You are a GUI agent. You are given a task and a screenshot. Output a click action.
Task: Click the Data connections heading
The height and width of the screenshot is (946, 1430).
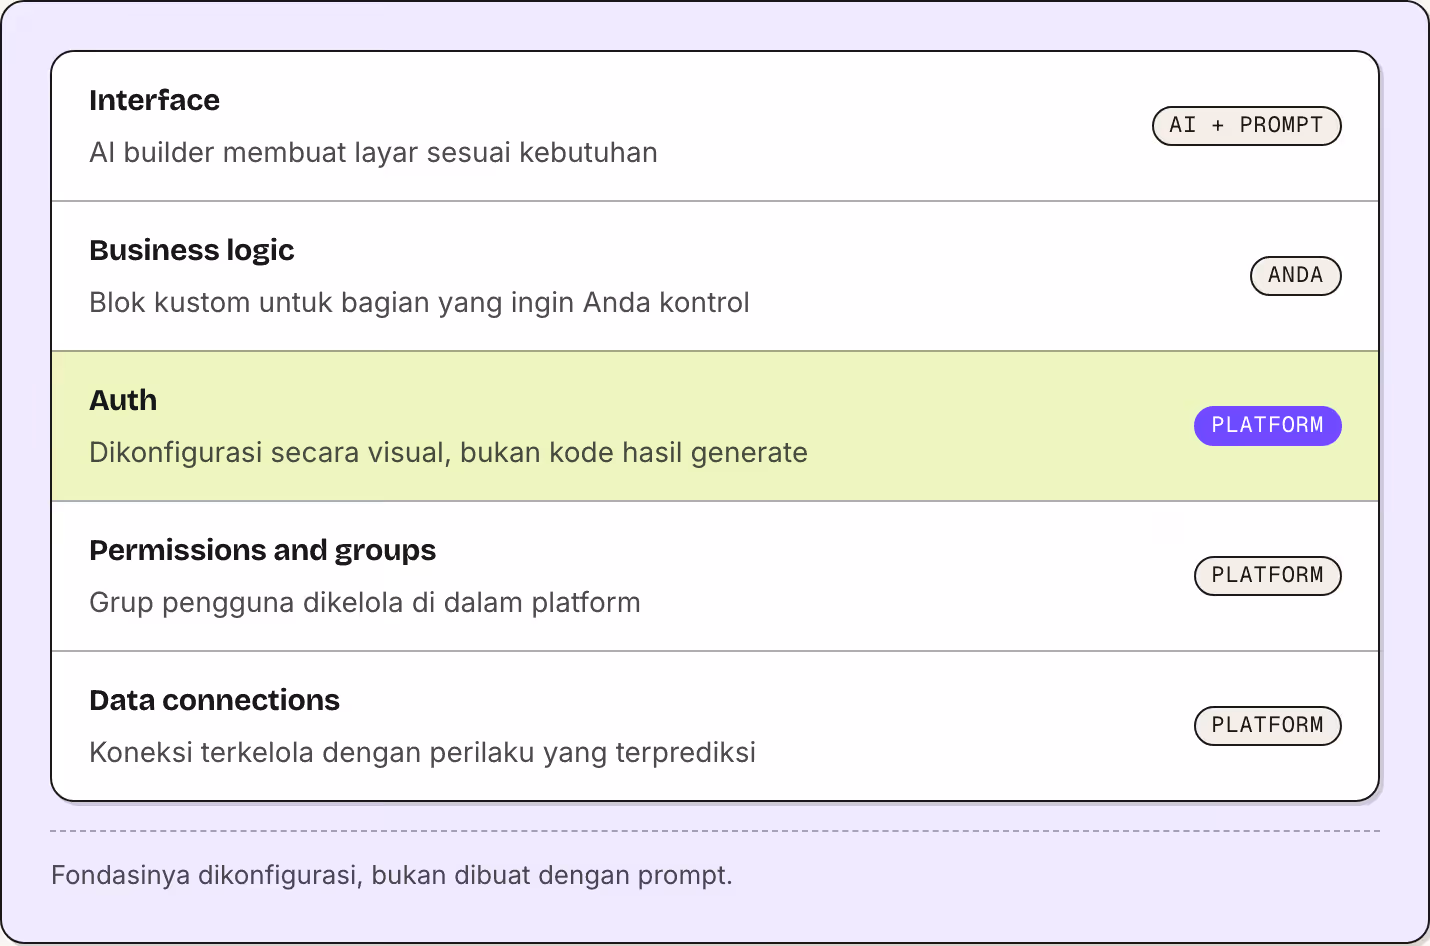tap(214, 700)
